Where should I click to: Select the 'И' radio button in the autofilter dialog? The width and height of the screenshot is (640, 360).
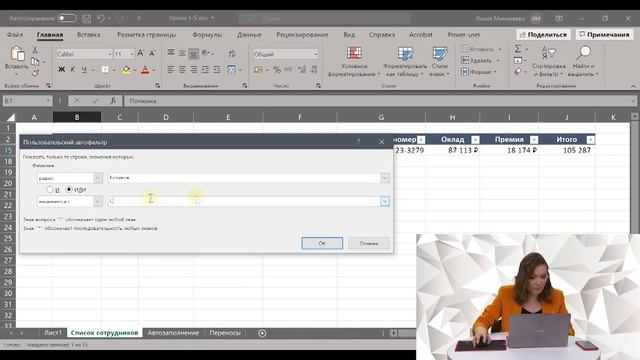50,189
